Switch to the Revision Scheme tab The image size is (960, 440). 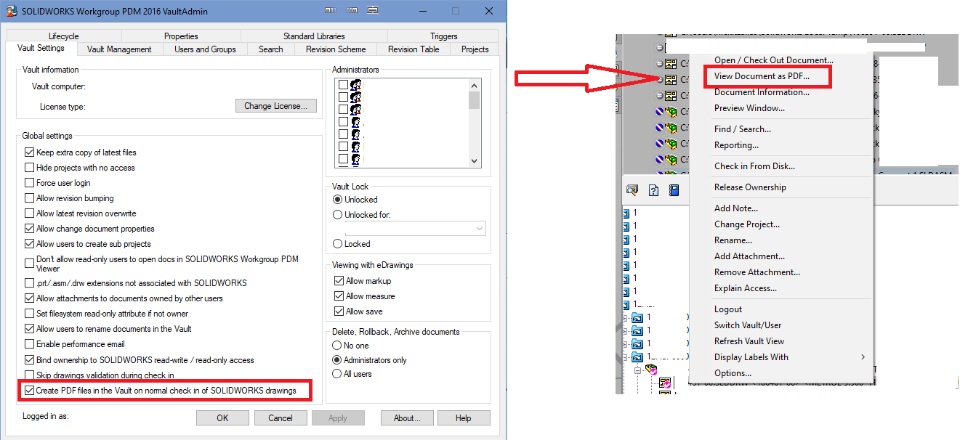(336, 50)
